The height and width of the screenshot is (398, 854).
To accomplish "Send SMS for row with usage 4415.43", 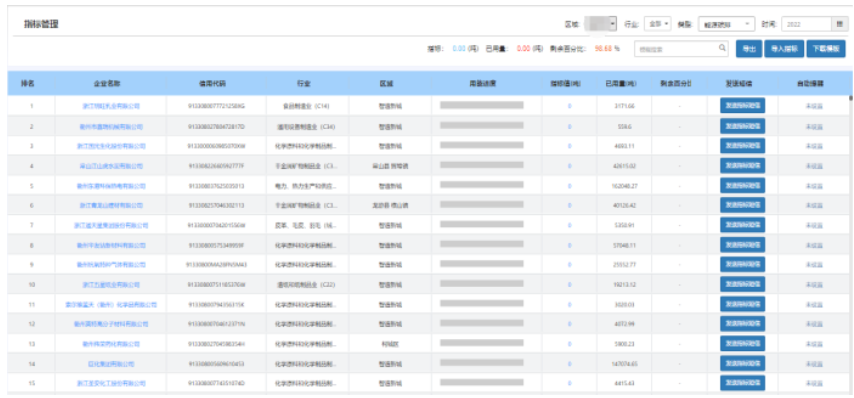I will pos(742,383).
